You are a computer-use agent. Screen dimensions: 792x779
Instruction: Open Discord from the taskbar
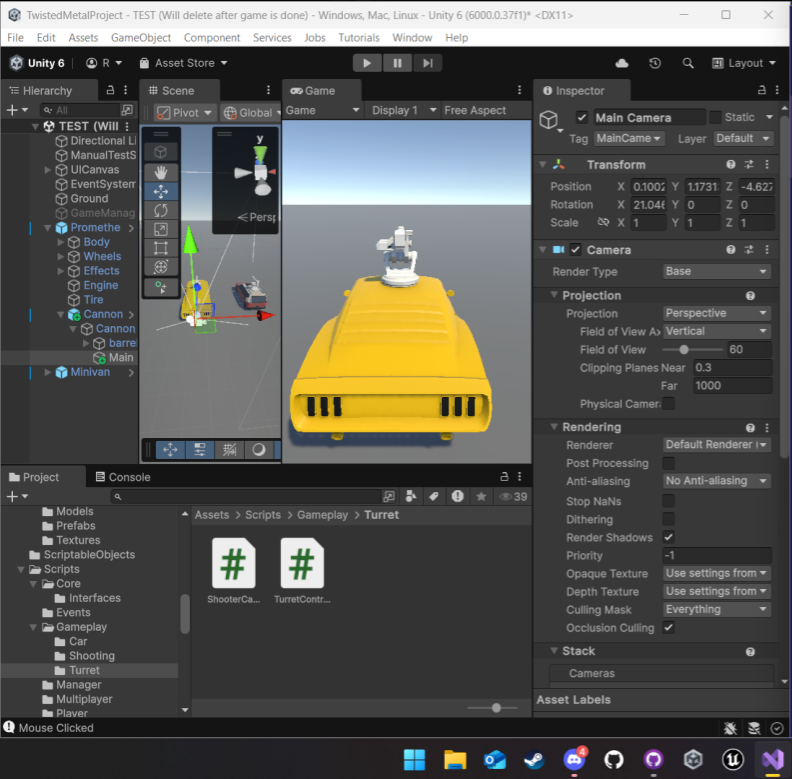[x=574, y=759]
